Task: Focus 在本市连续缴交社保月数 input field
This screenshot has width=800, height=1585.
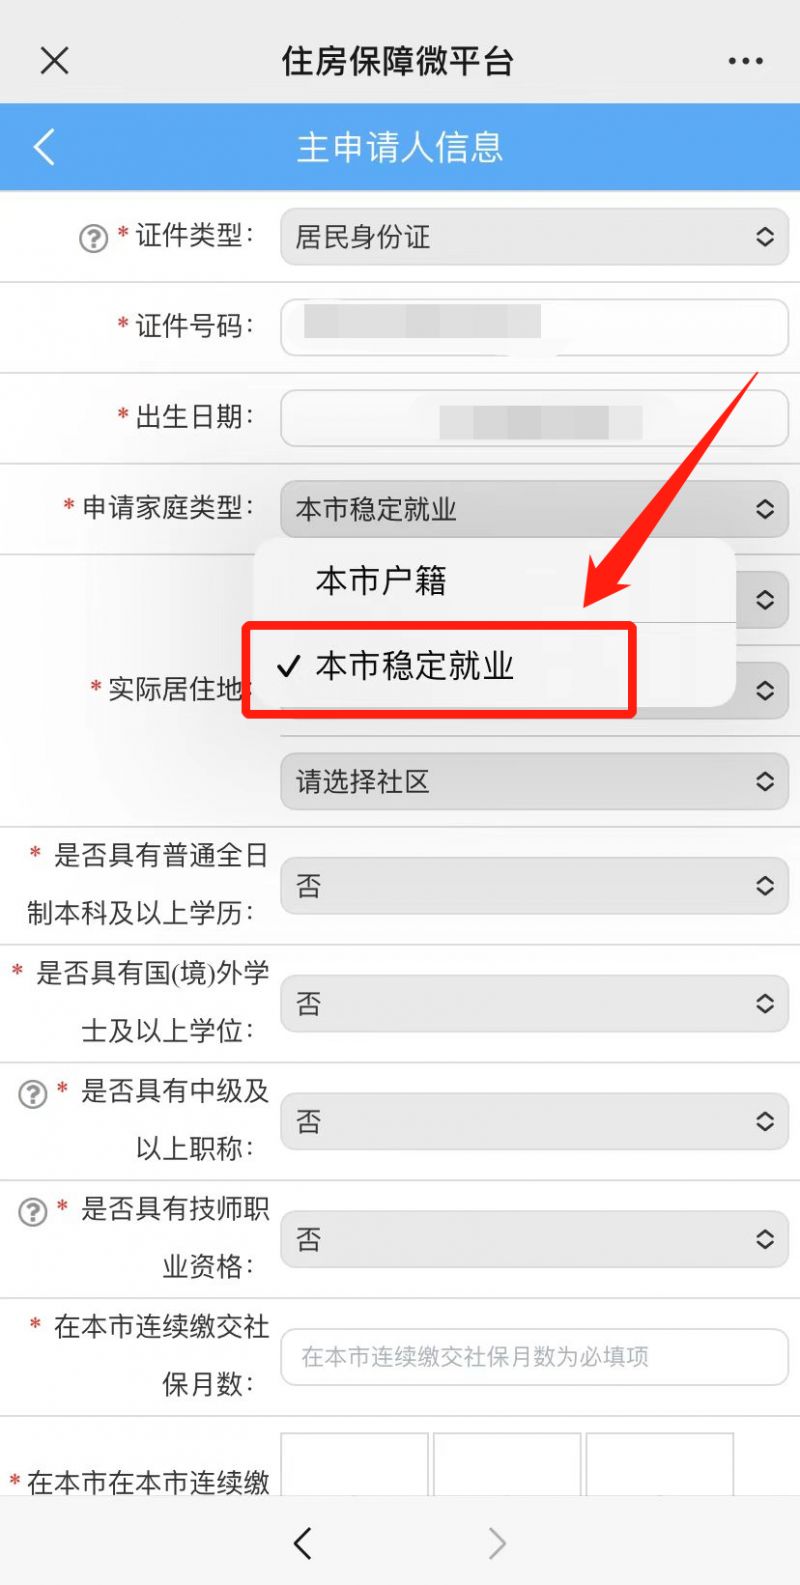Action: click(x=534, y=1357)
